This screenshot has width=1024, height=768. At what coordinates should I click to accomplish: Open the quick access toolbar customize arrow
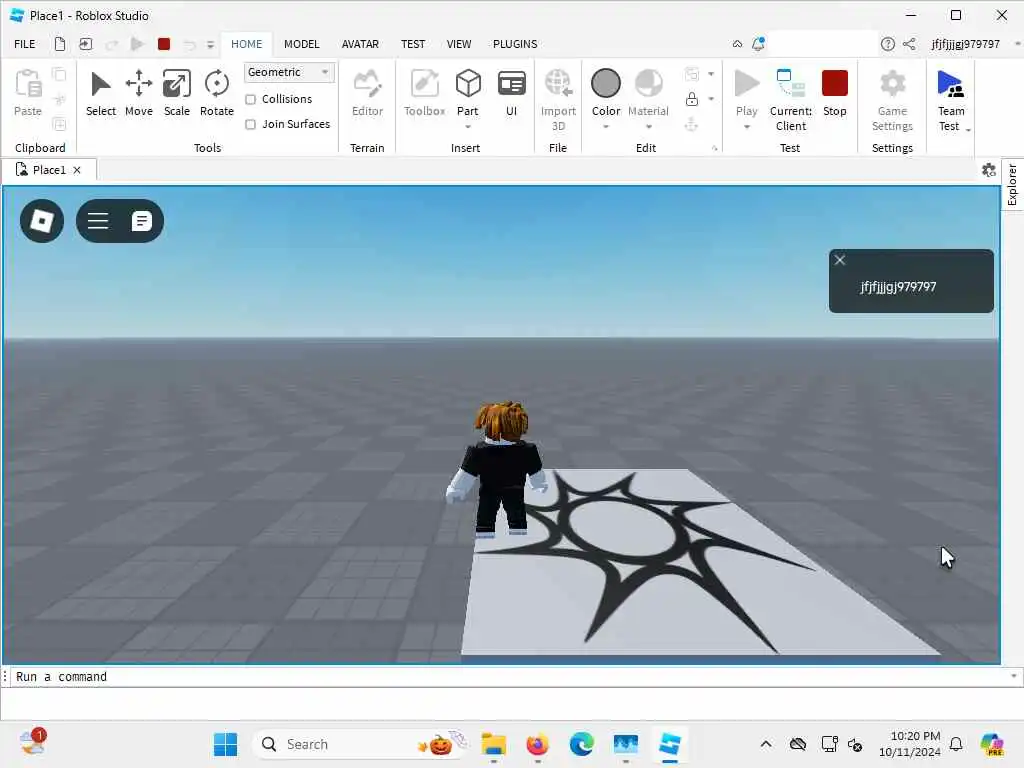click(210, 44)
